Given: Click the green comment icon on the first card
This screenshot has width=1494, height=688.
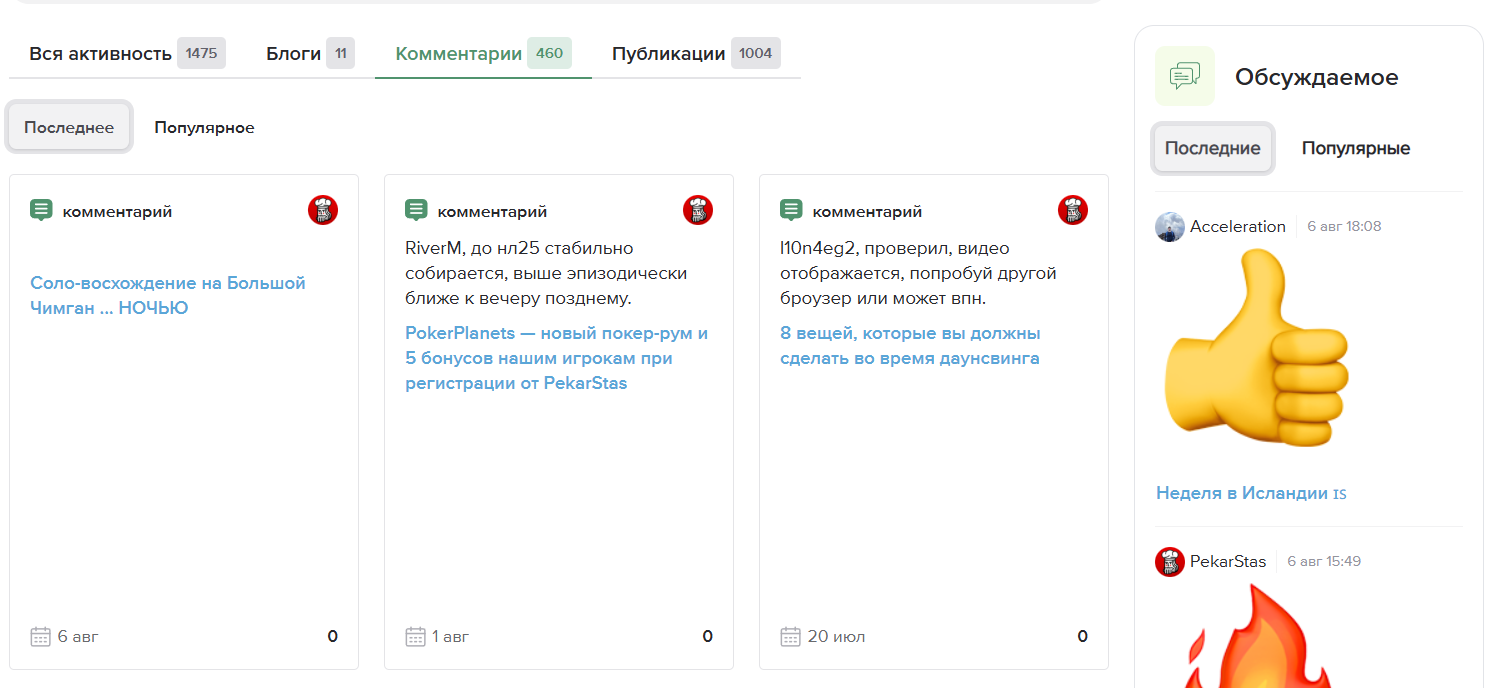Looking at the screenshot, I should click(41, 210).
